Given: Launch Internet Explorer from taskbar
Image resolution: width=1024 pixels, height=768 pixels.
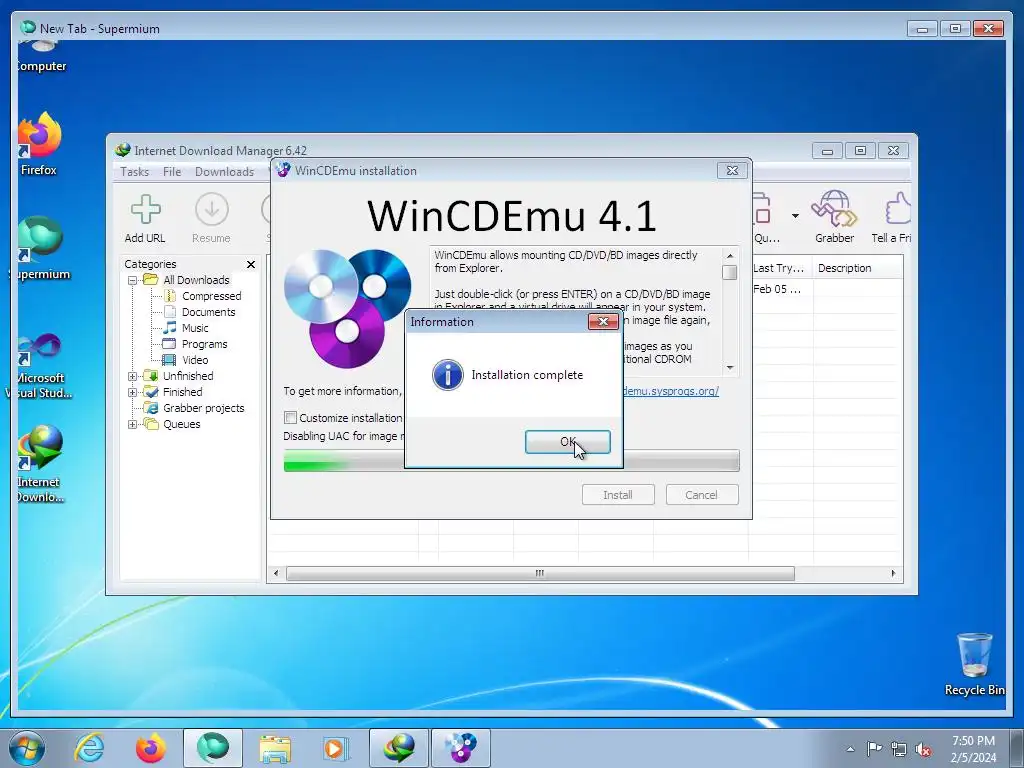Looking at the screenshot, I should point(89,748).
